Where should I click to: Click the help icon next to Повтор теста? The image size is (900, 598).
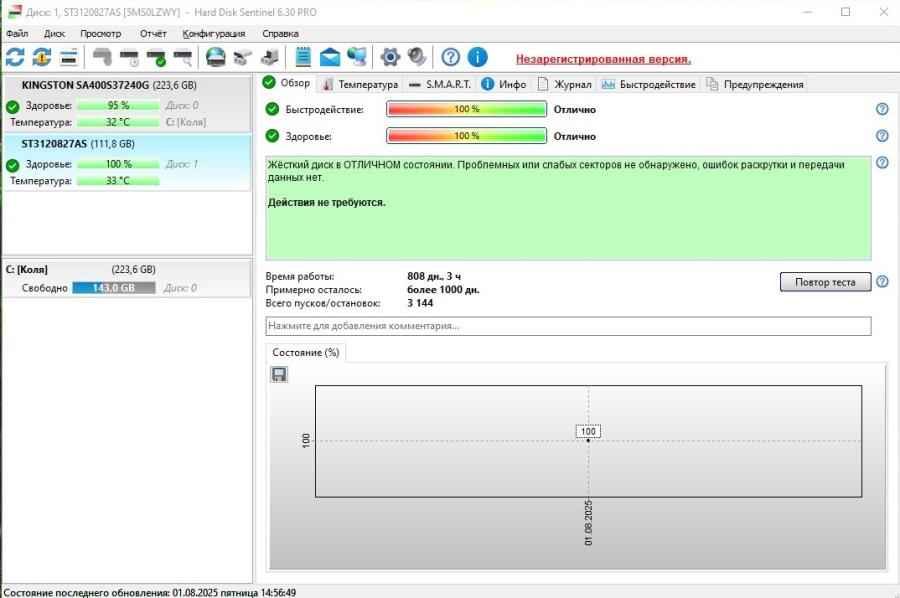coord(882,282)
